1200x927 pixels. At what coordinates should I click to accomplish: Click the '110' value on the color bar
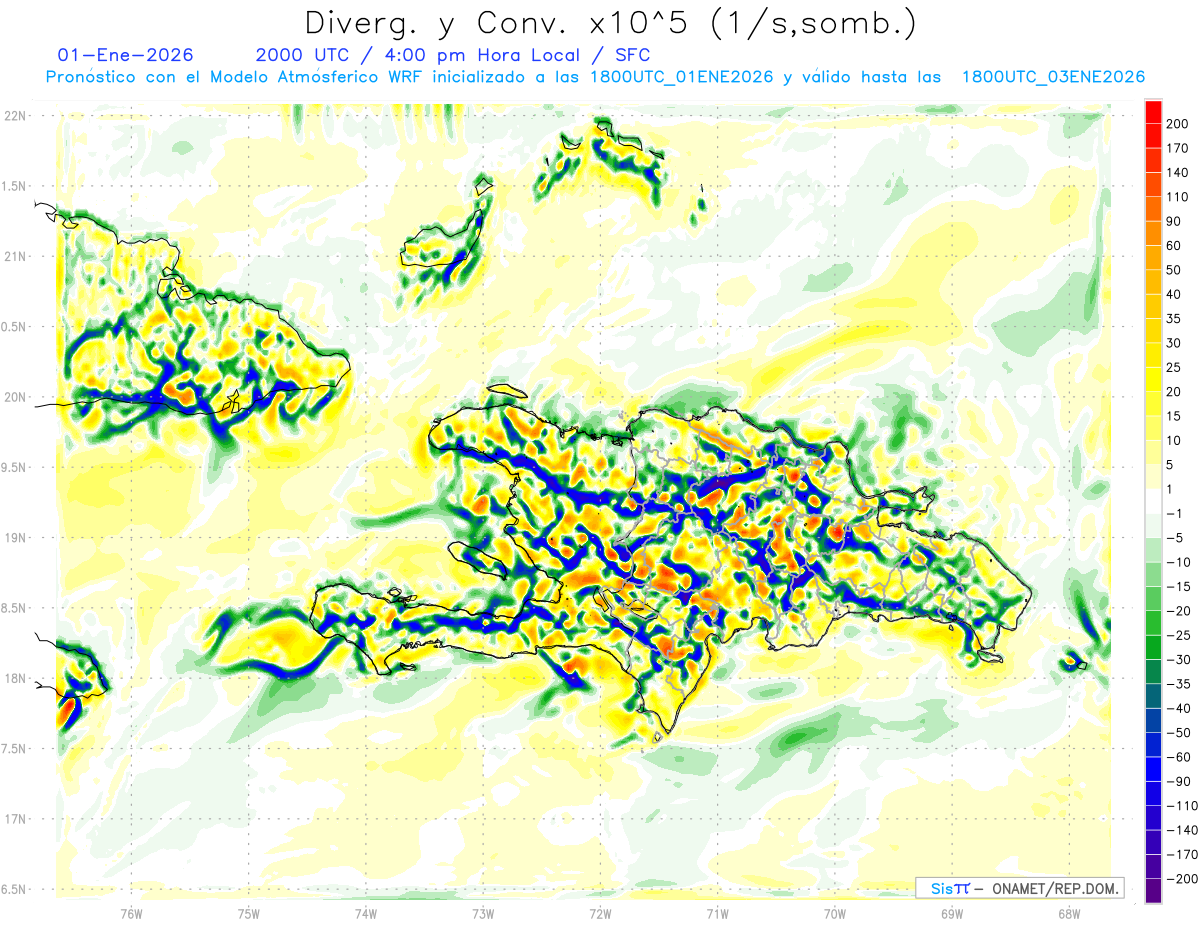pos(1179,197)
